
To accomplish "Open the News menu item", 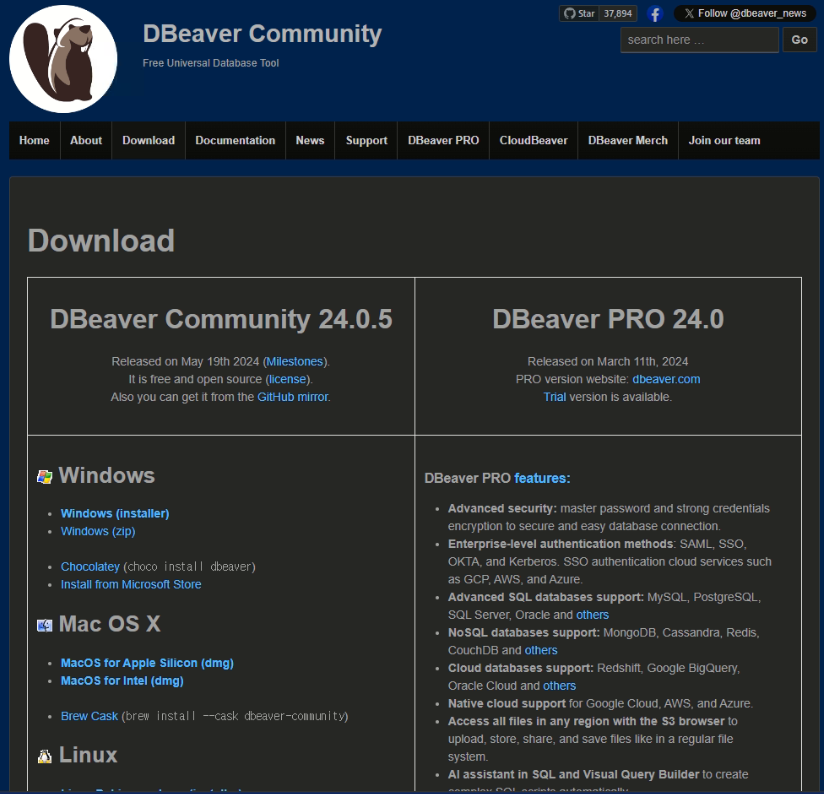I will (310, 140).
